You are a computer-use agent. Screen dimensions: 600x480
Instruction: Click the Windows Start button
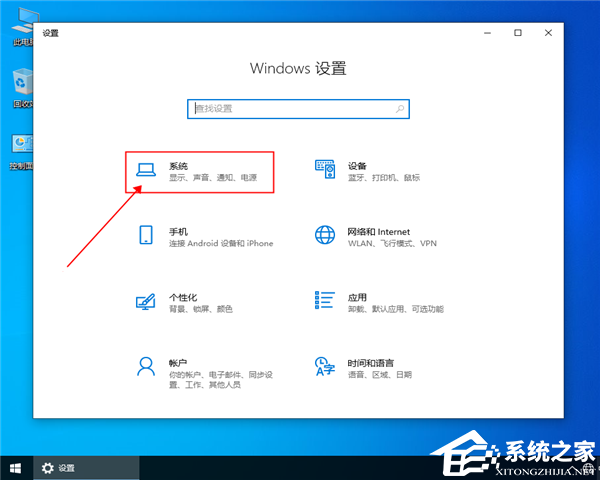[x=15, y=468]
